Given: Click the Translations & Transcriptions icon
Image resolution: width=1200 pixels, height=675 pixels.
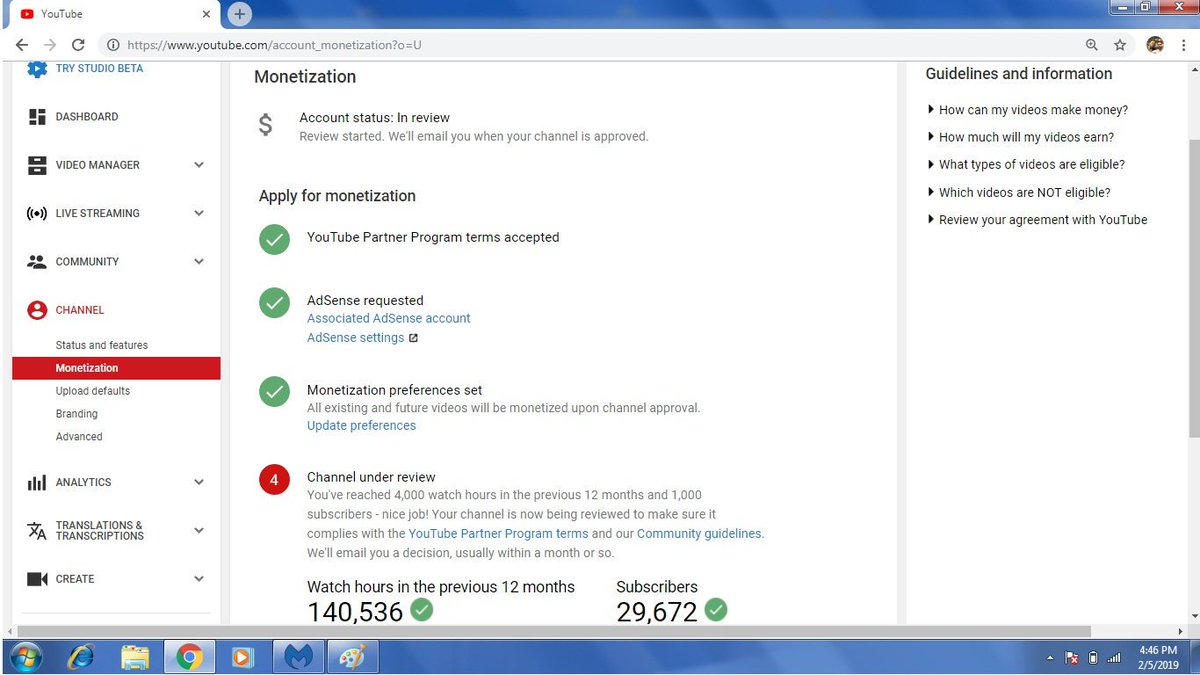Looking at the screenshot, I should pyautogui.click(x=37, y=531).
